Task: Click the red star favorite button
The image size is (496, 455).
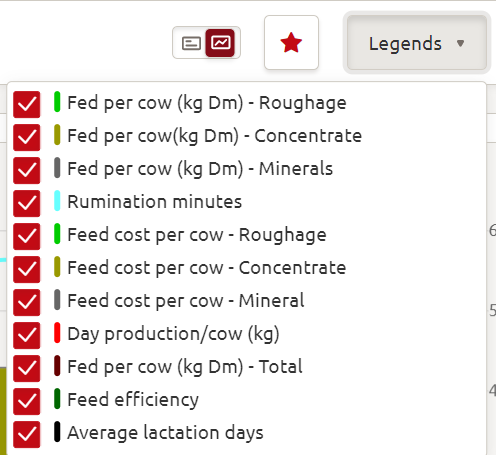Action: click(291, 42)
